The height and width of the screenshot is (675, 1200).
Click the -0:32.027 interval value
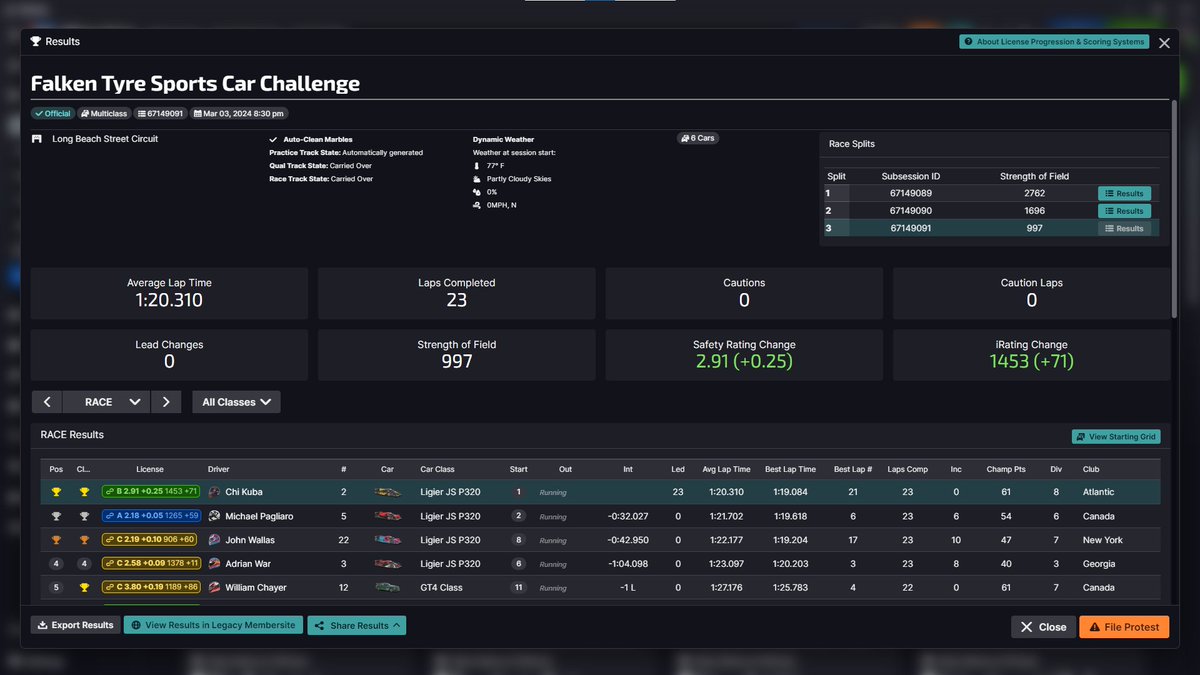click(628, 516)
